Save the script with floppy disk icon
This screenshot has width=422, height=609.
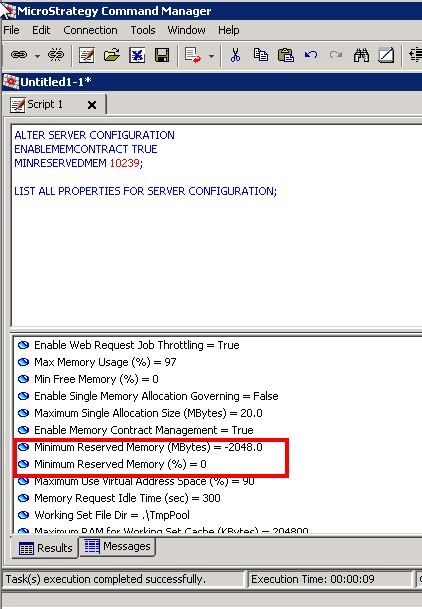[162, 55]
